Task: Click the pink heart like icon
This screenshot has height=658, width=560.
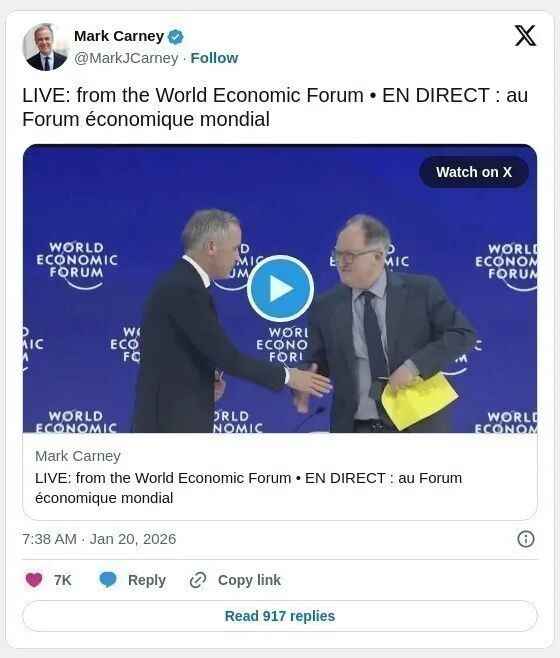Action: (34, 580)
